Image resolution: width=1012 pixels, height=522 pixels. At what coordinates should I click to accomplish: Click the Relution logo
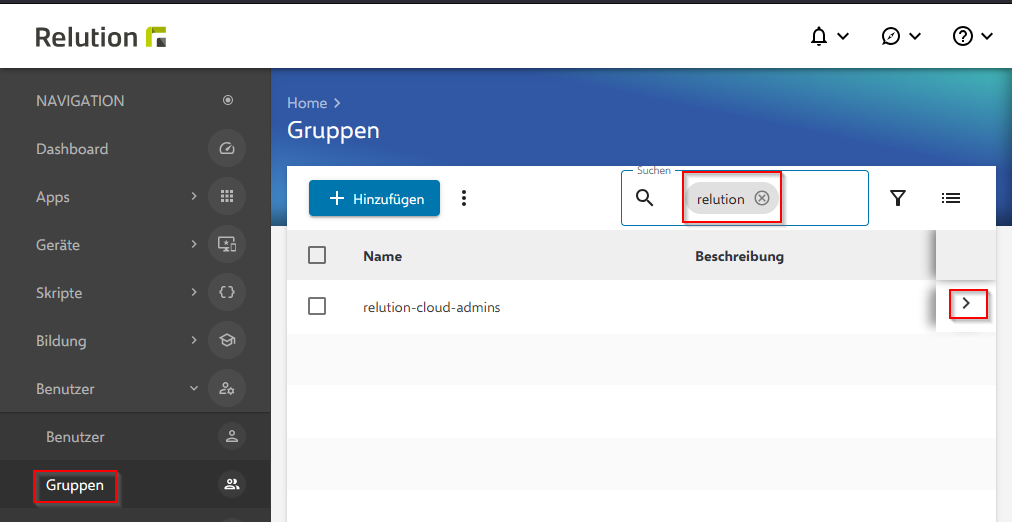tap(101, 37)
